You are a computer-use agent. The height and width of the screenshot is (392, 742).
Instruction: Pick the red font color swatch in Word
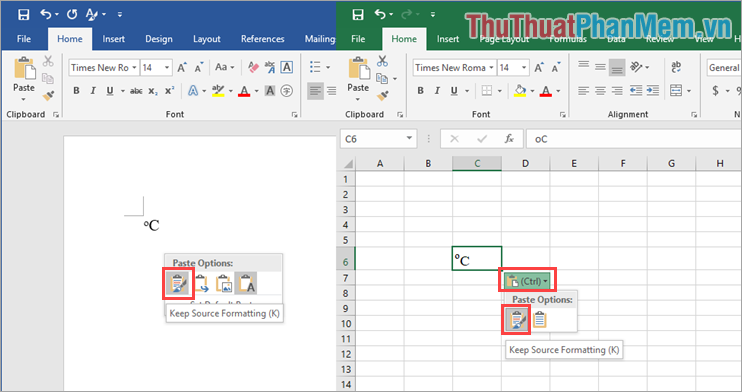[x=244, y=91]
